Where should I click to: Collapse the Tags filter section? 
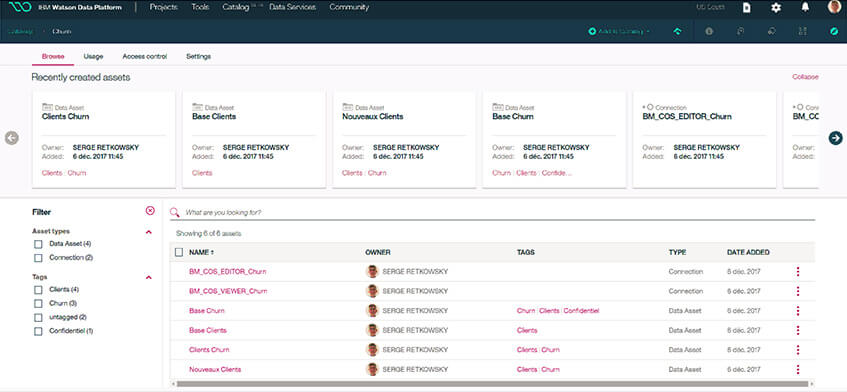(x=149, y=277)
